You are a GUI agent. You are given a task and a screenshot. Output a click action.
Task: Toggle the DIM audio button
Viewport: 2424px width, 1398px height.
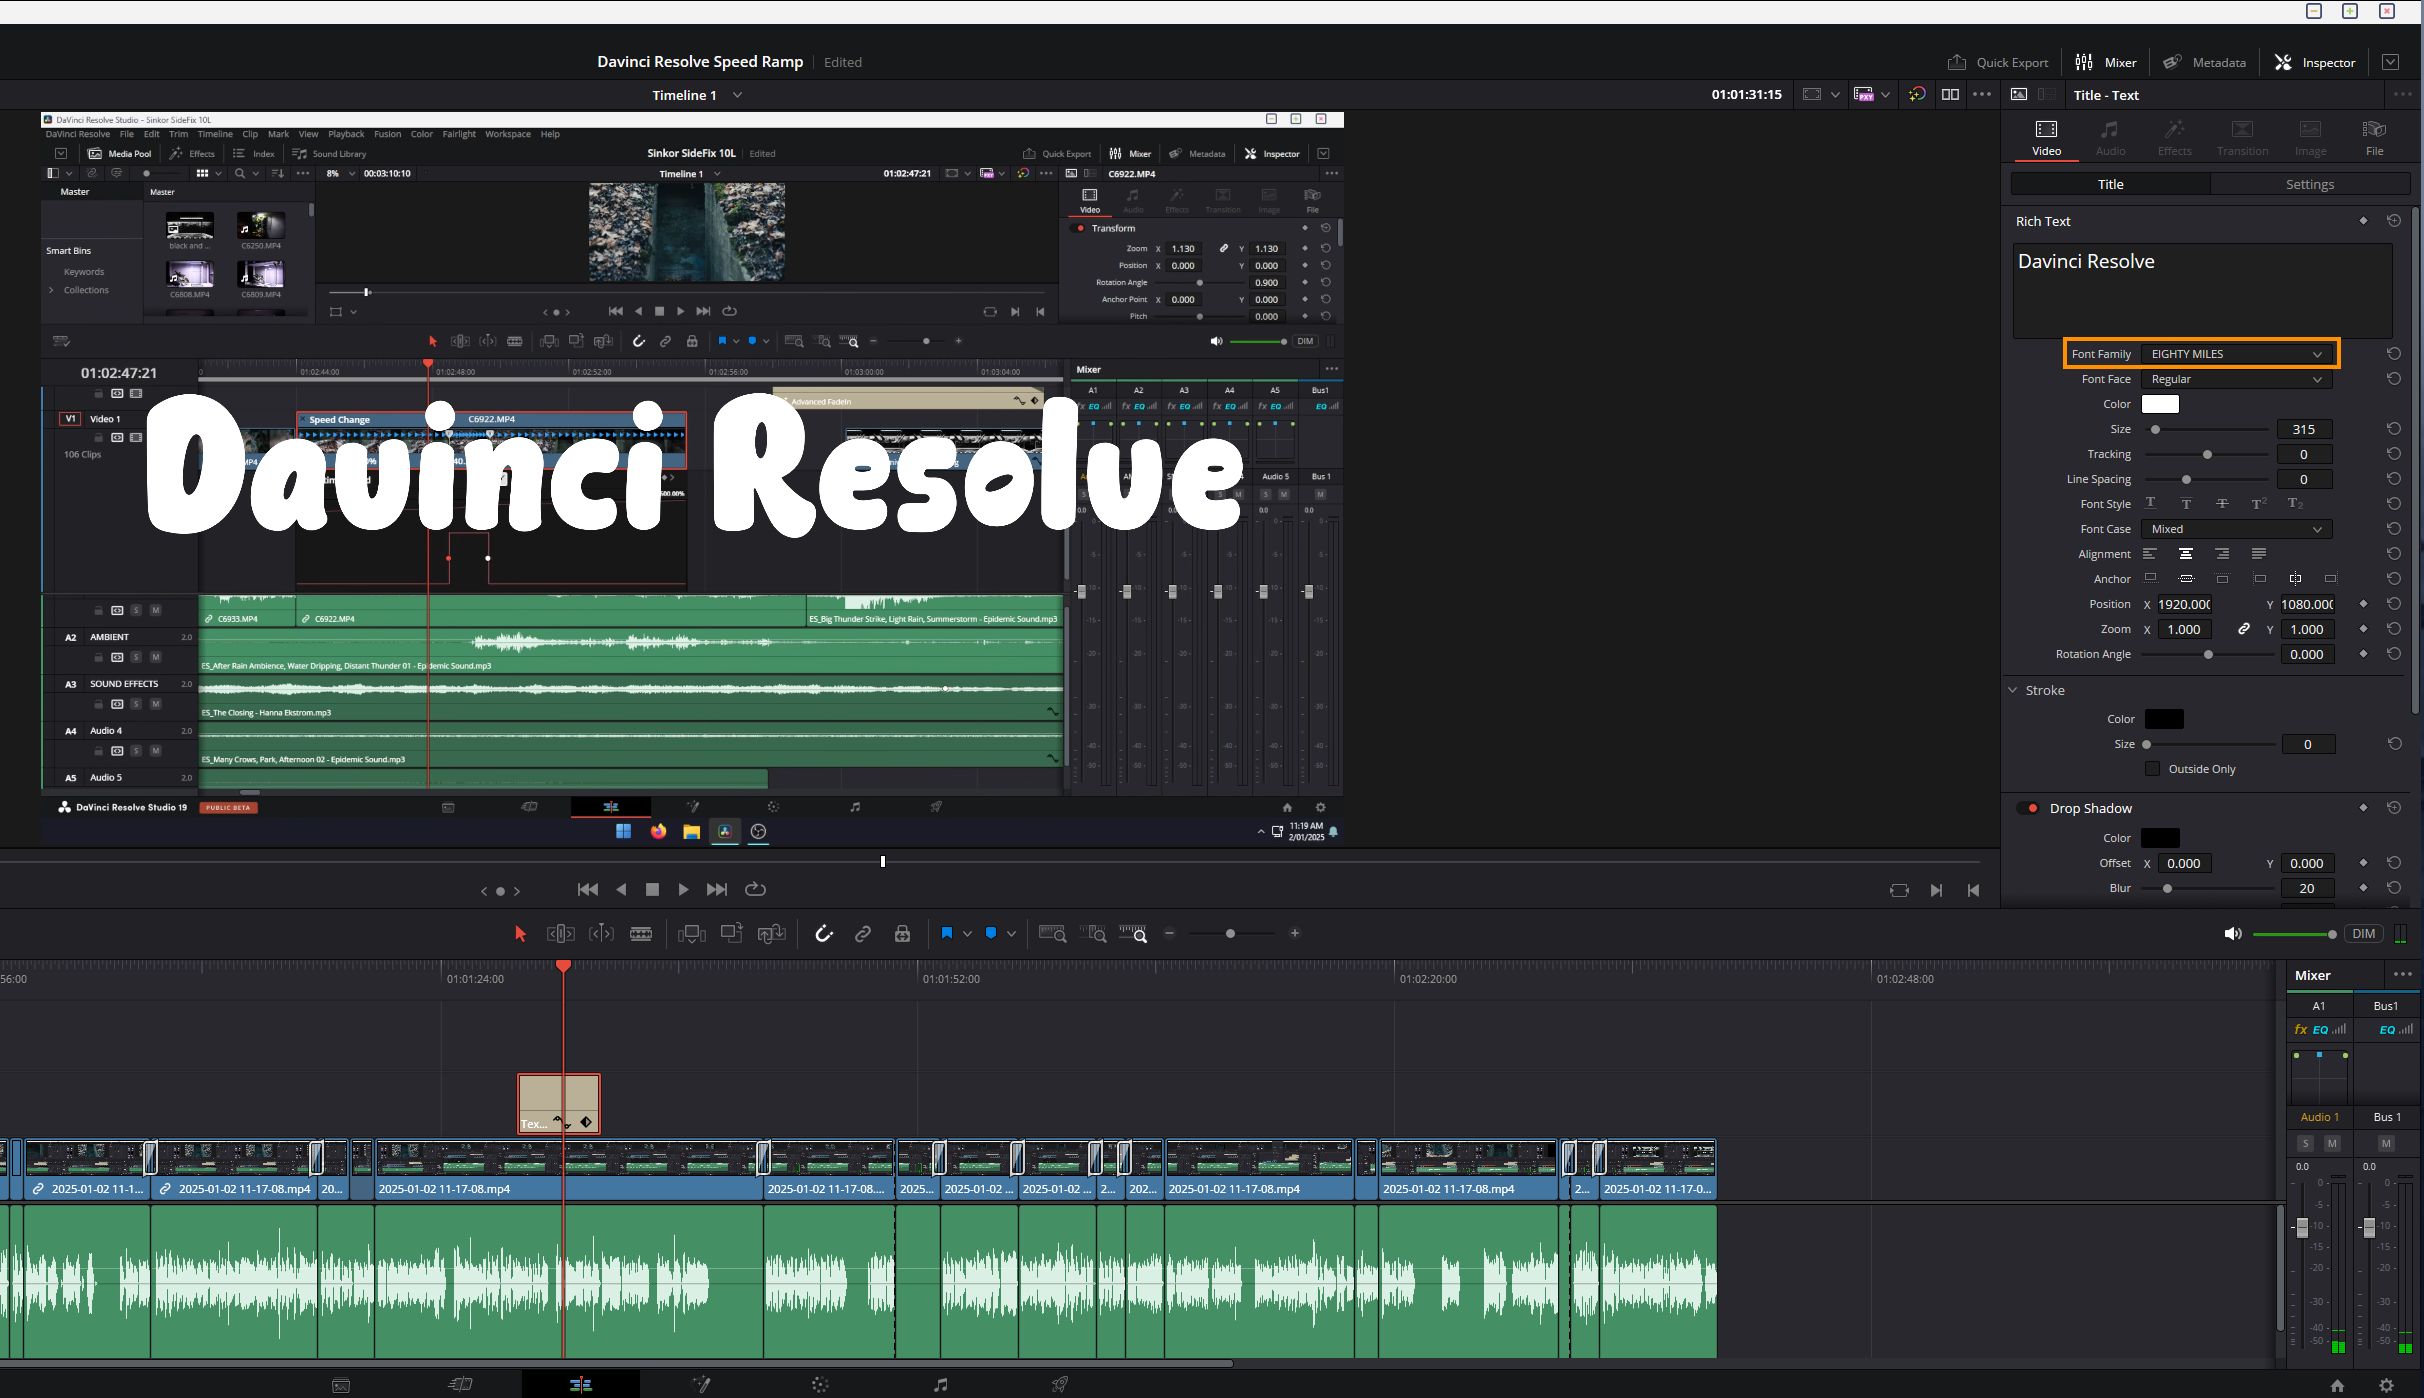[2364, 933]
